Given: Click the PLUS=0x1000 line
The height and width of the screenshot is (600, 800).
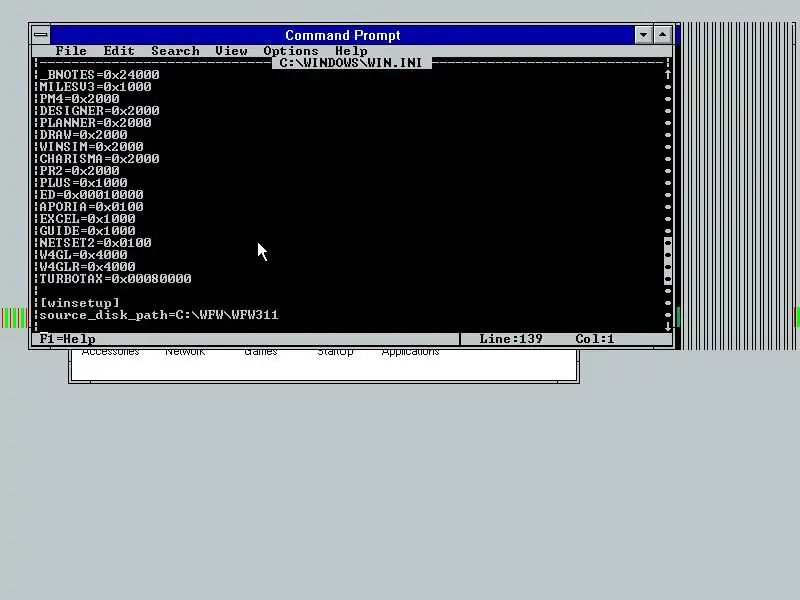Looking at the screenshot, I should click(x=83, y=183).
